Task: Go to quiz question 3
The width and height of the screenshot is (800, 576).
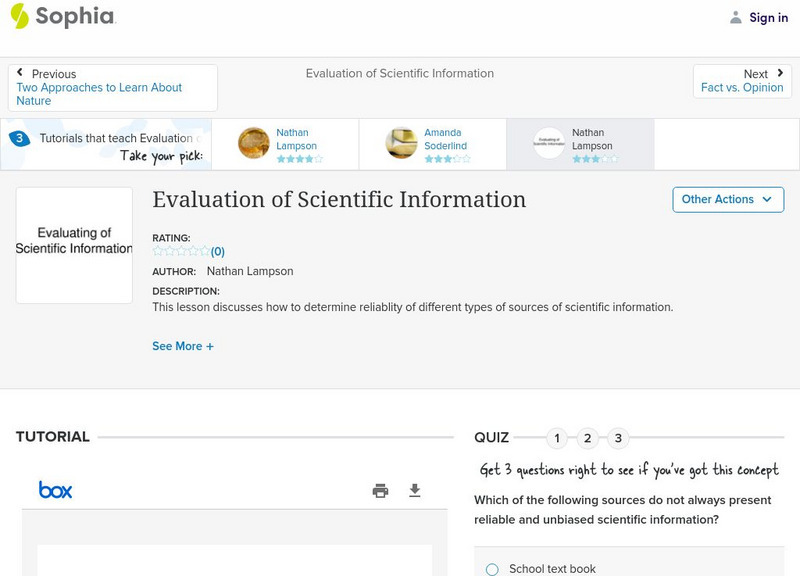Action: click(618, 438)
